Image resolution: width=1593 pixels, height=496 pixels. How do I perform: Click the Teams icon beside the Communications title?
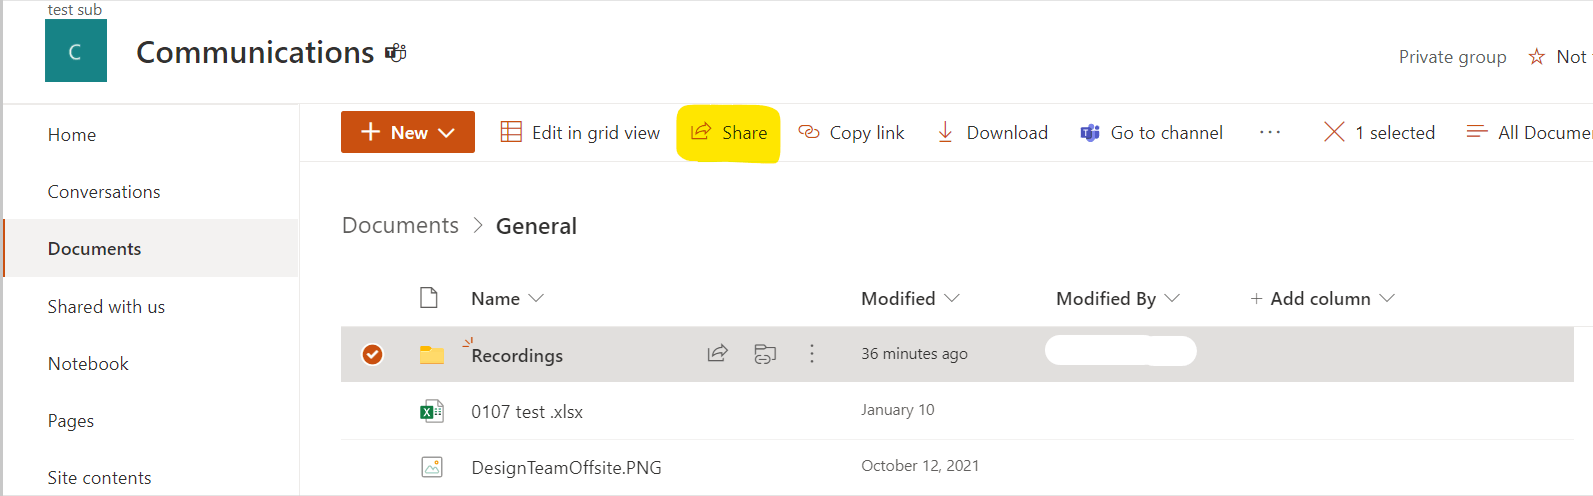click(x=396, y=53)
